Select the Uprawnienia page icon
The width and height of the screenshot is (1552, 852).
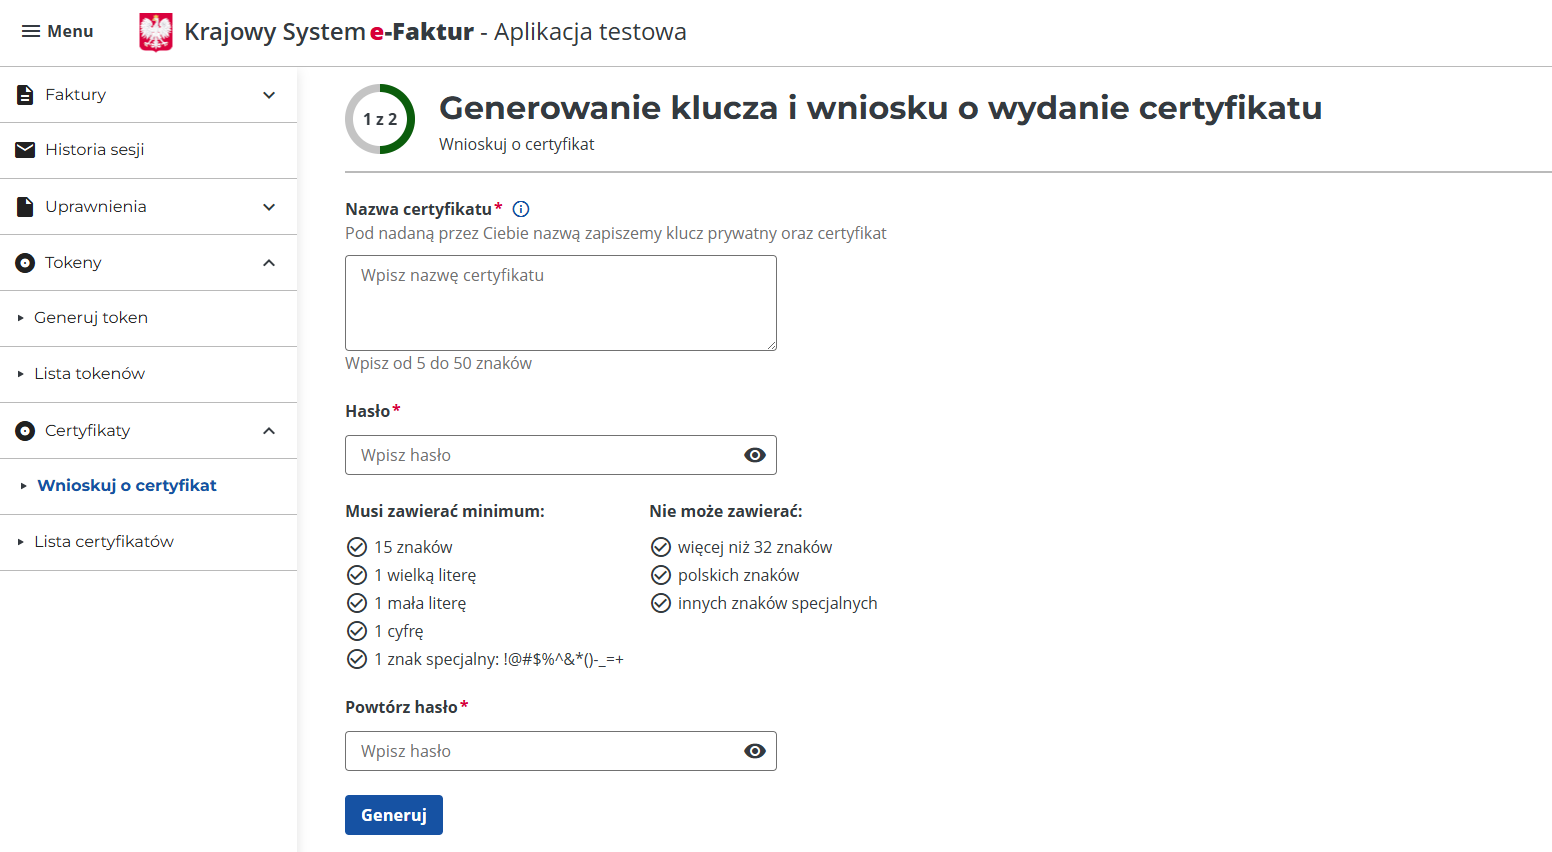(x=23, y=206)
